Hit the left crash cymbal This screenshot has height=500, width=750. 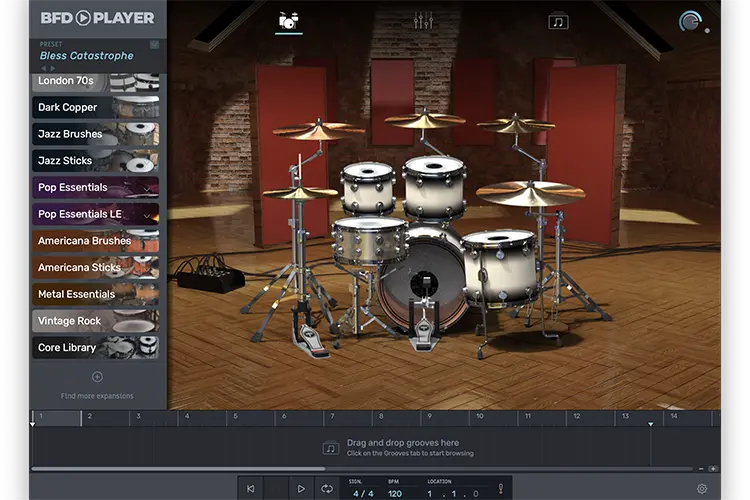pos(317,131)
